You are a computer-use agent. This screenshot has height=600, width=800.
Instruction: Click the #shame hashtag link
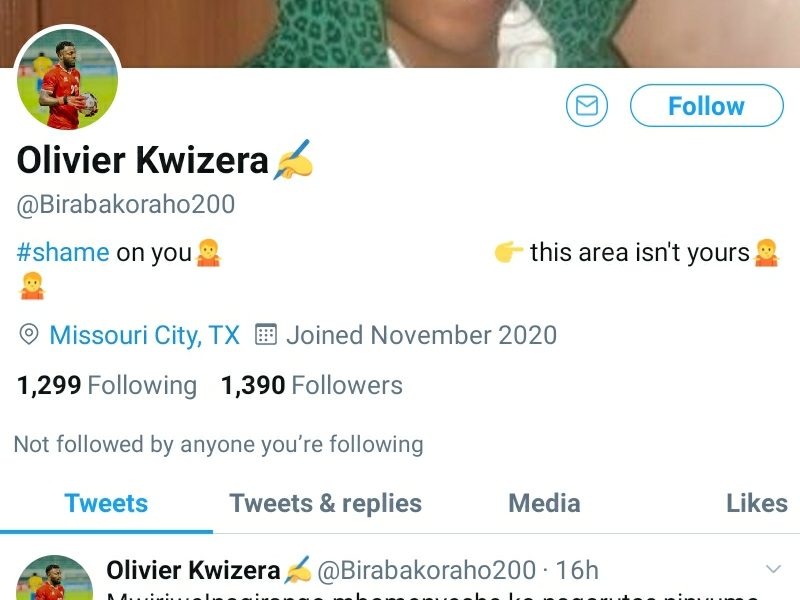(63, 252)
